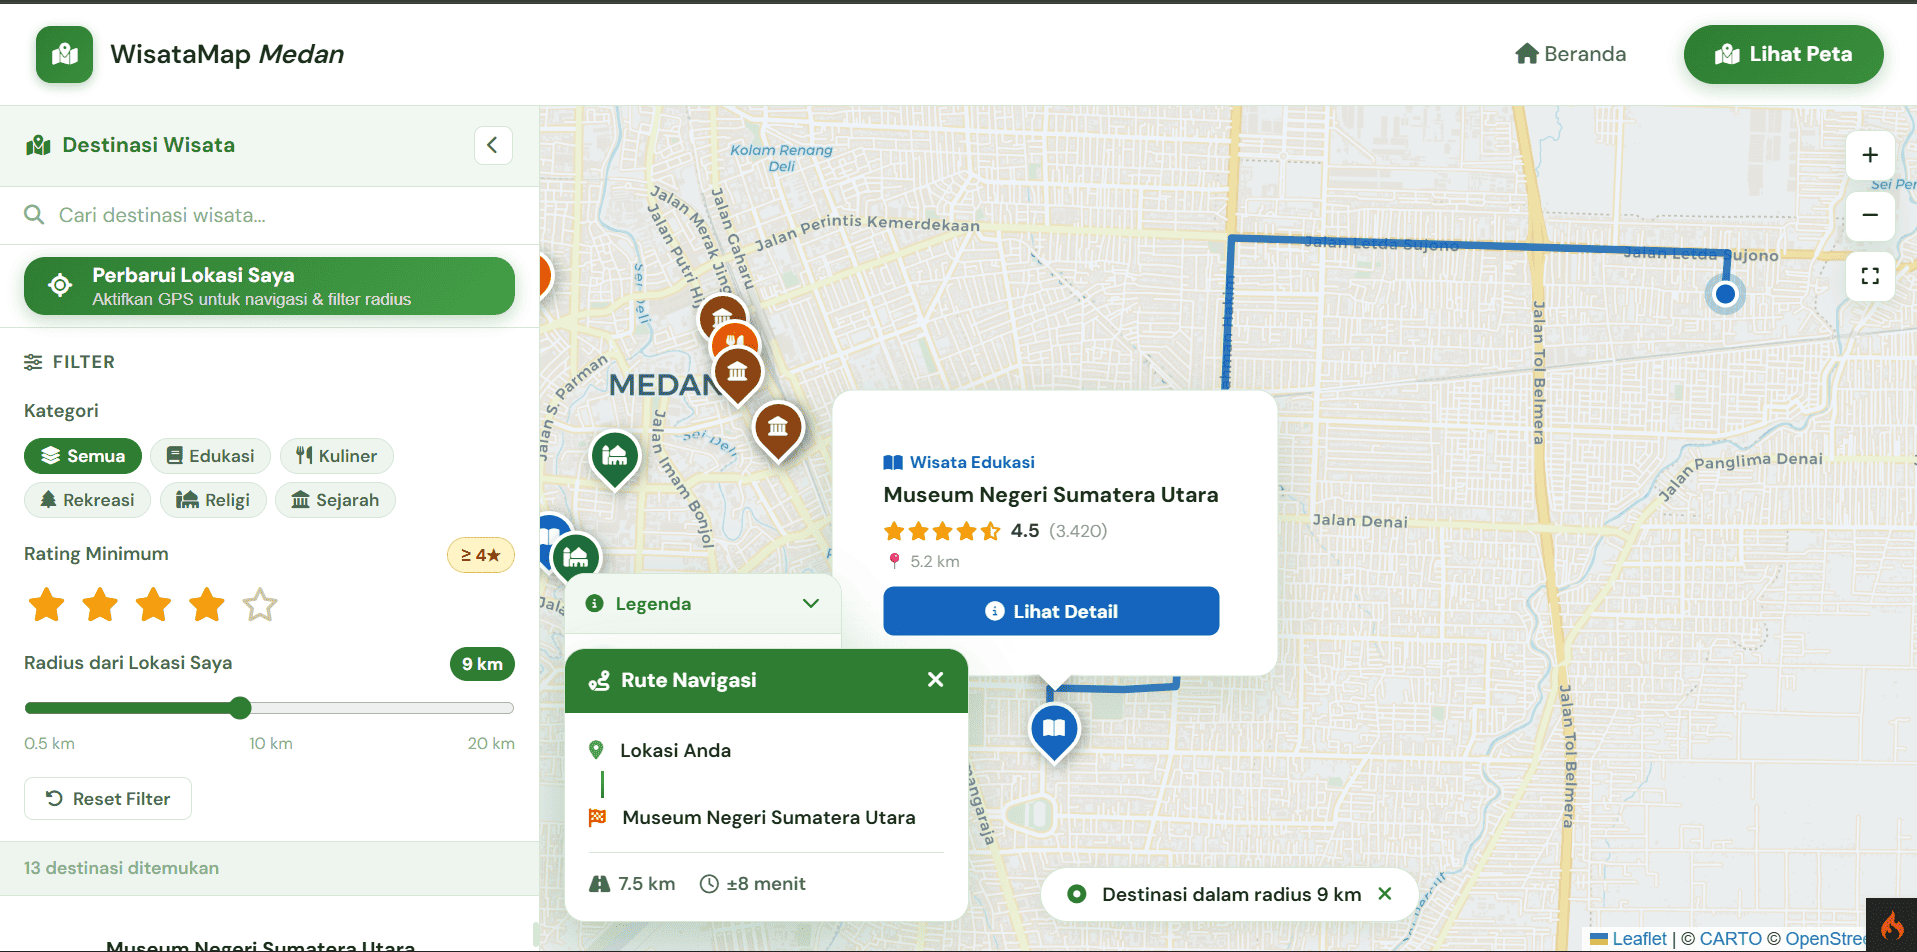Viewport: 1917px width, 952px height.
Task: Zoom out on the map
Action: coord(1870,215)
